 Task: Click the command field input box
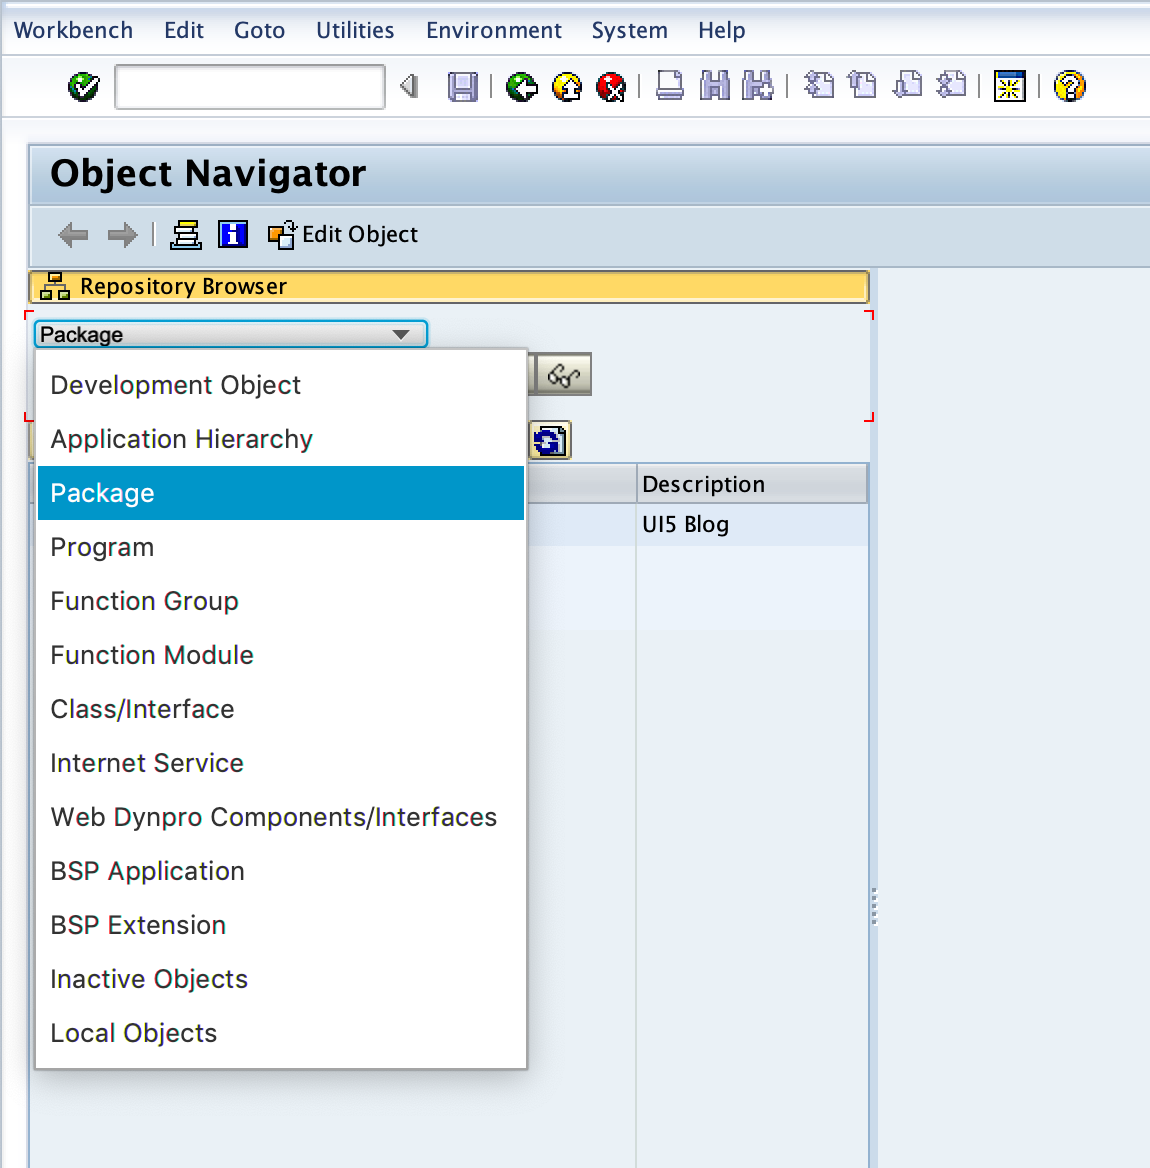click(x=248, y=87)
